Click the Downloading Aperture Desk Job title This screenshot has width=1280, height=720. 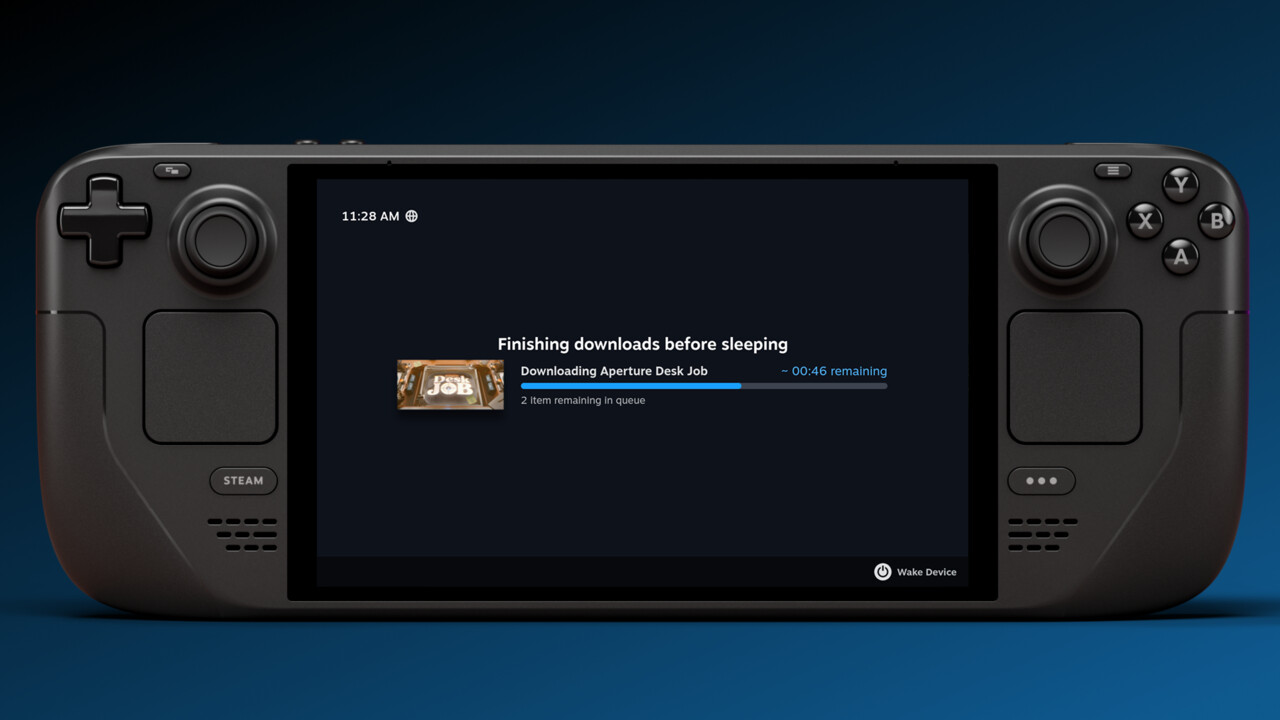pyautogui.click(x=613, y=371)
